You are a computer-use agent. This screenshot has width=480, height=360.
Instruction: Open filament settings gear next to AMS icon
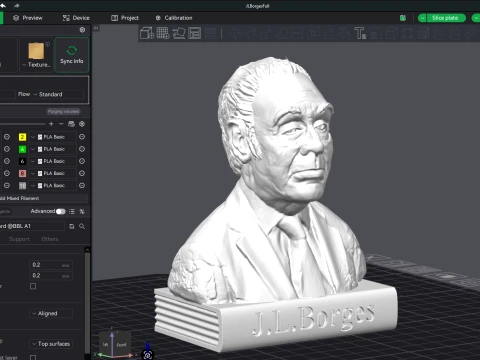click(82, 124)
